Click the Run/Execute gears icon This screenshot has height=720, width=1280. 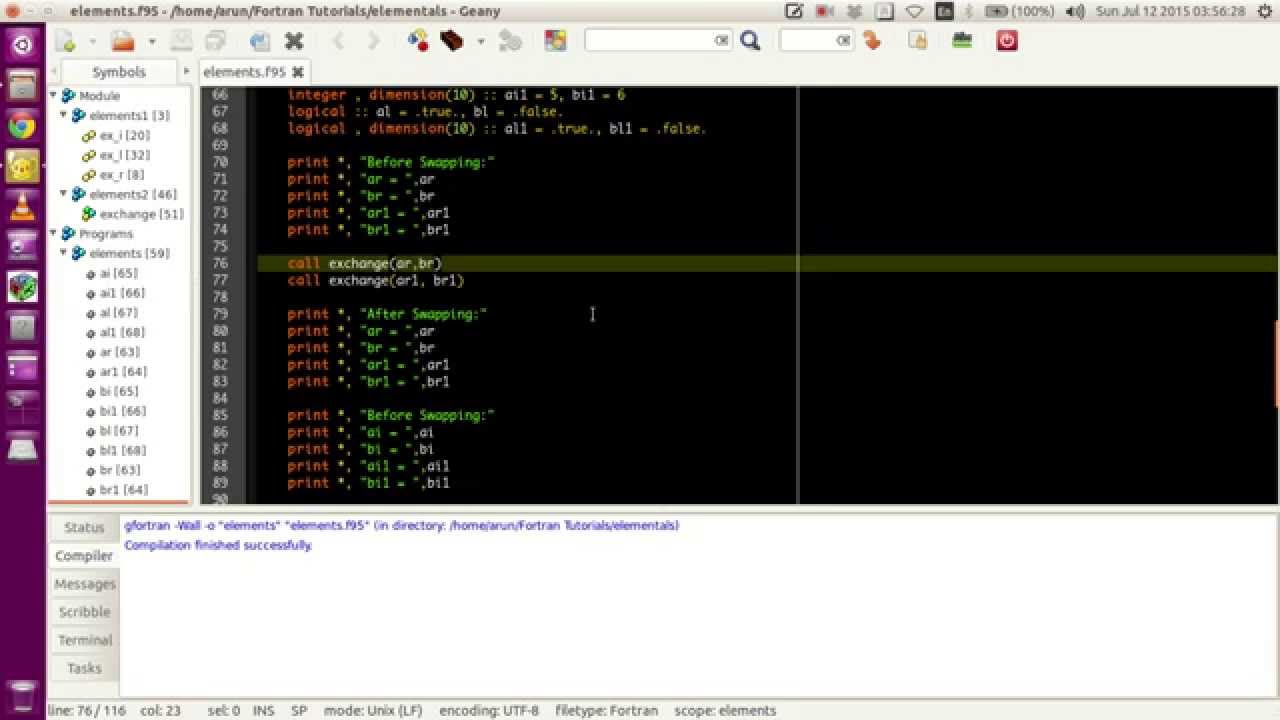click(x=510, y=41)
